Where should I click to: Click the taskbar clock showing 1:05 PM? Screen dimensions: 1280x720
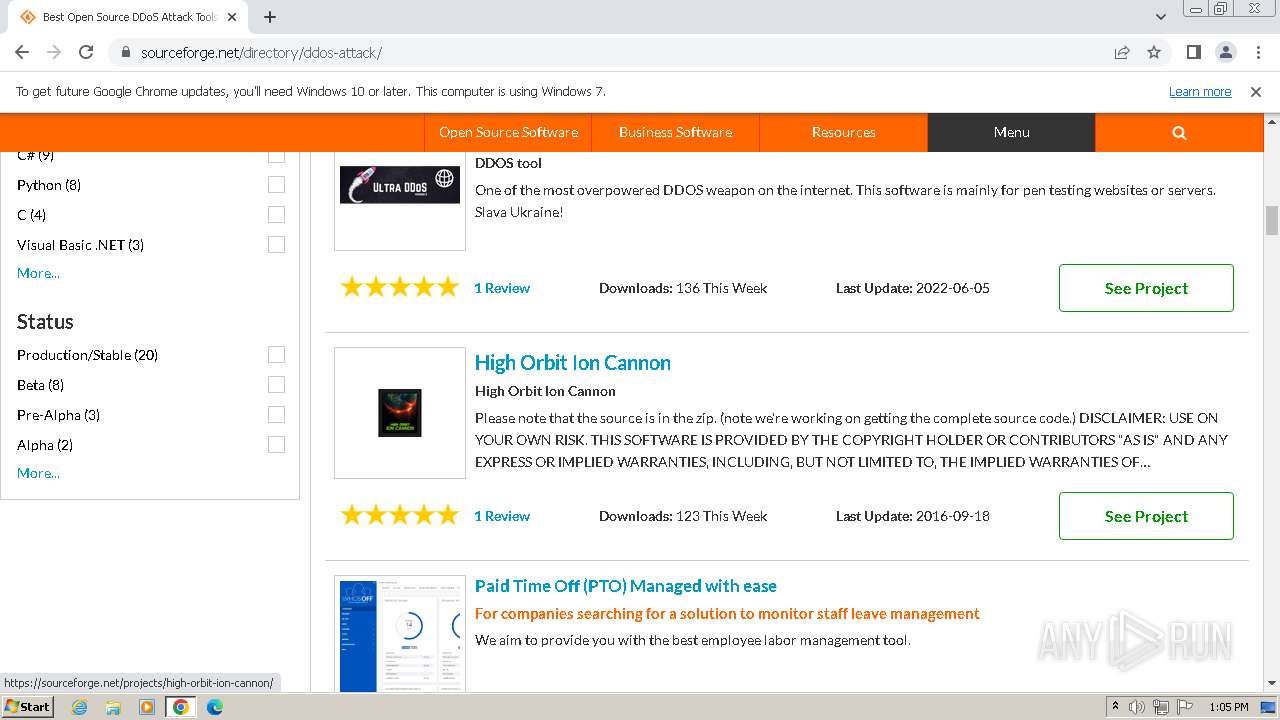pos(1228,707)
